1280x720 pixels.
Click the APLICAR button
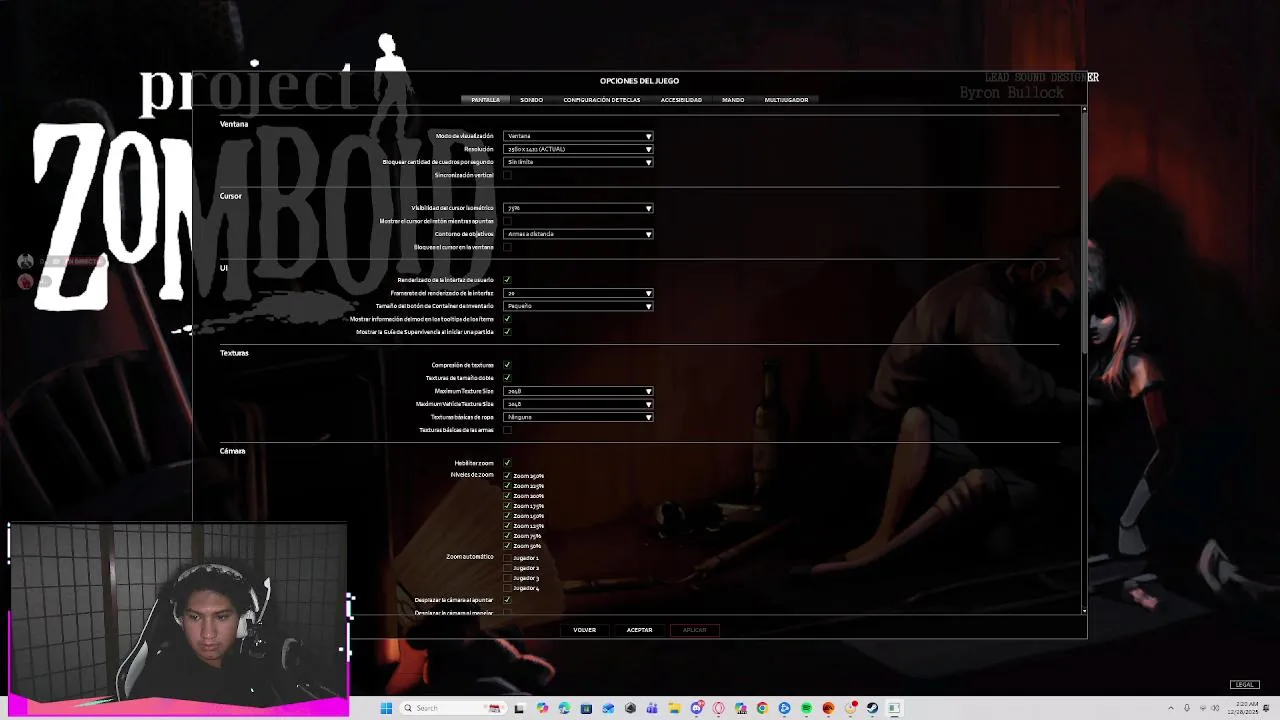pos(695,630)
